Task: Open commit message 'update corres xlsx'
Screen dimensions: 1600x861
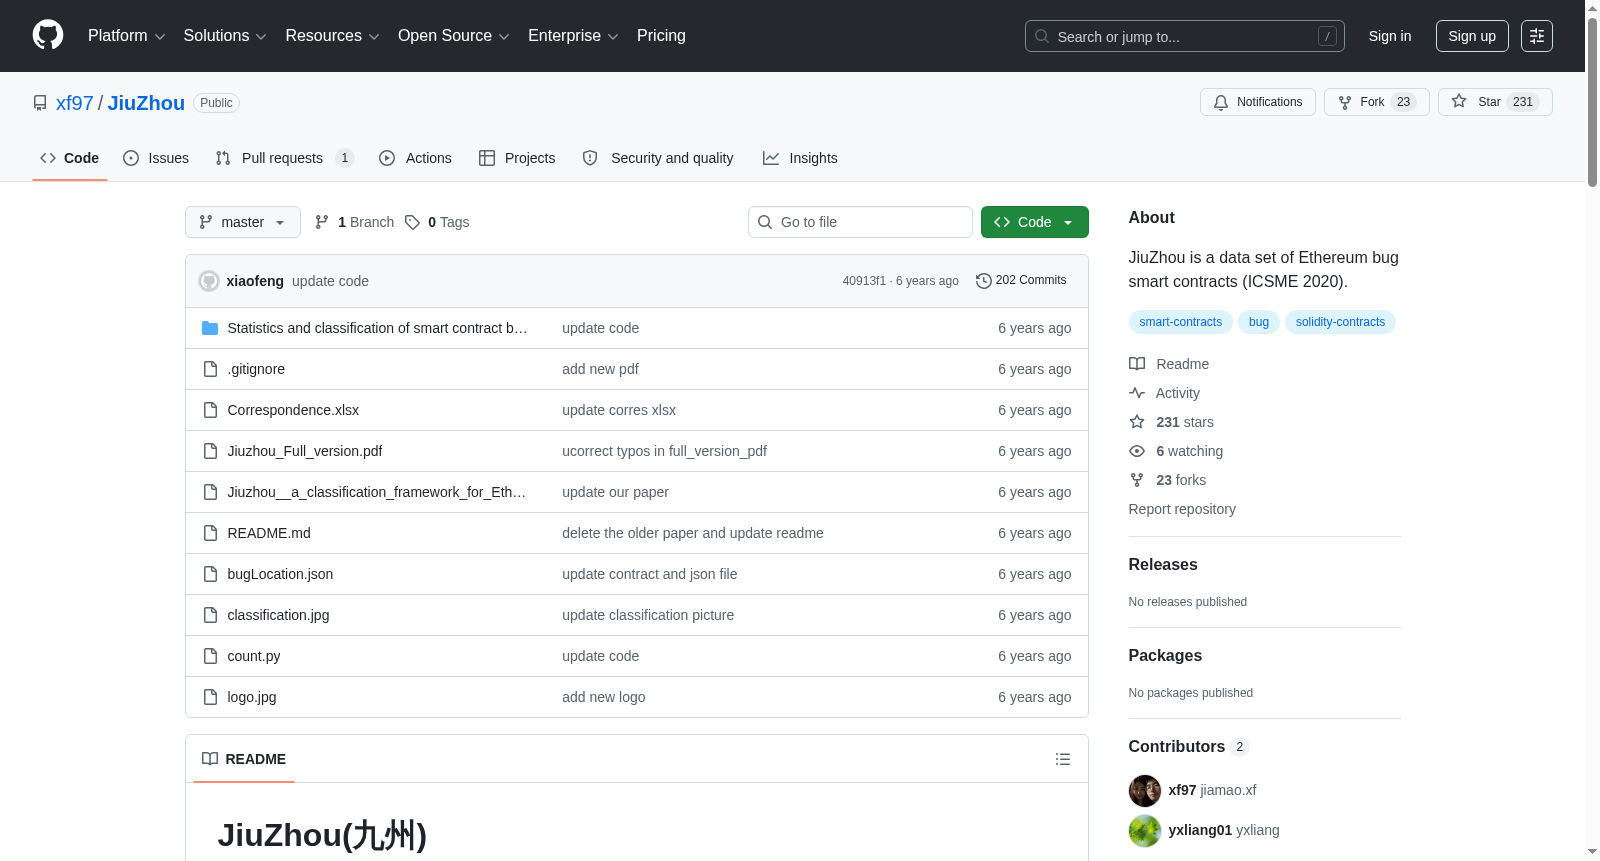Action: 619,410
